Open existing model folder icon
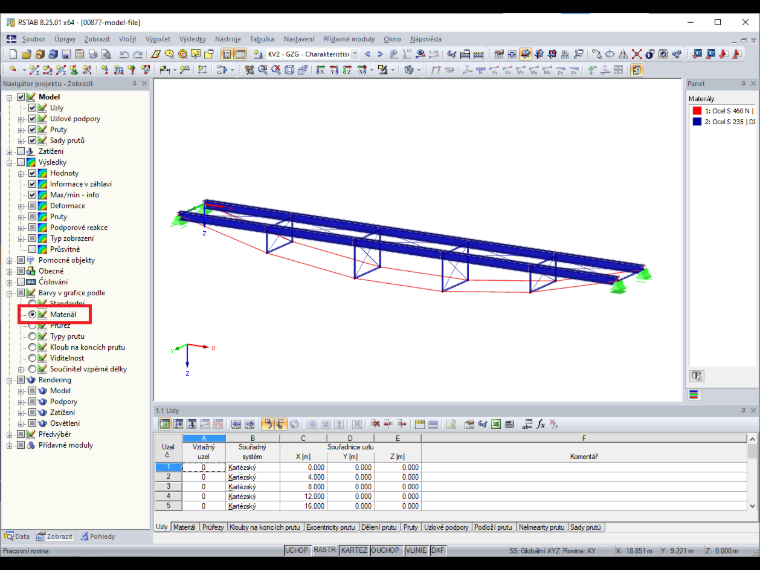 coord(27,54)
